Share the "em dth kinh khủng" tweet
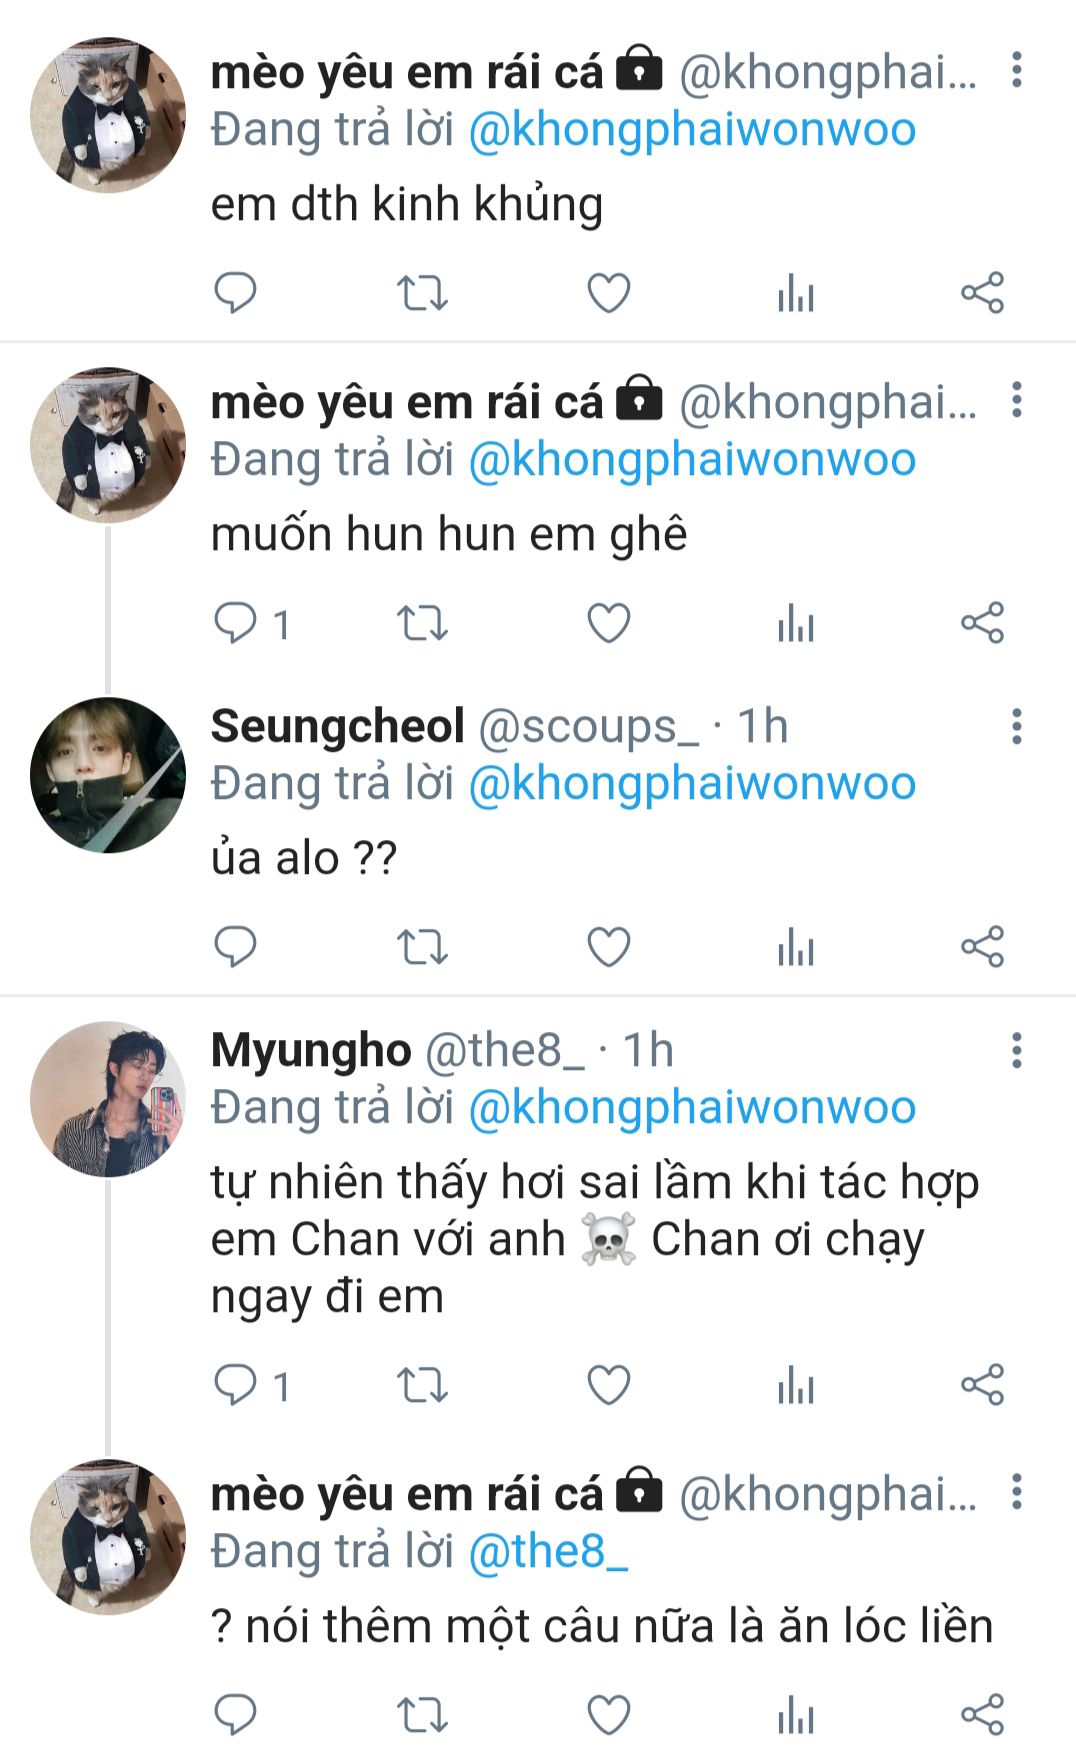The width and height of the screenshot is (1076, 1758). tap(982, 293)
